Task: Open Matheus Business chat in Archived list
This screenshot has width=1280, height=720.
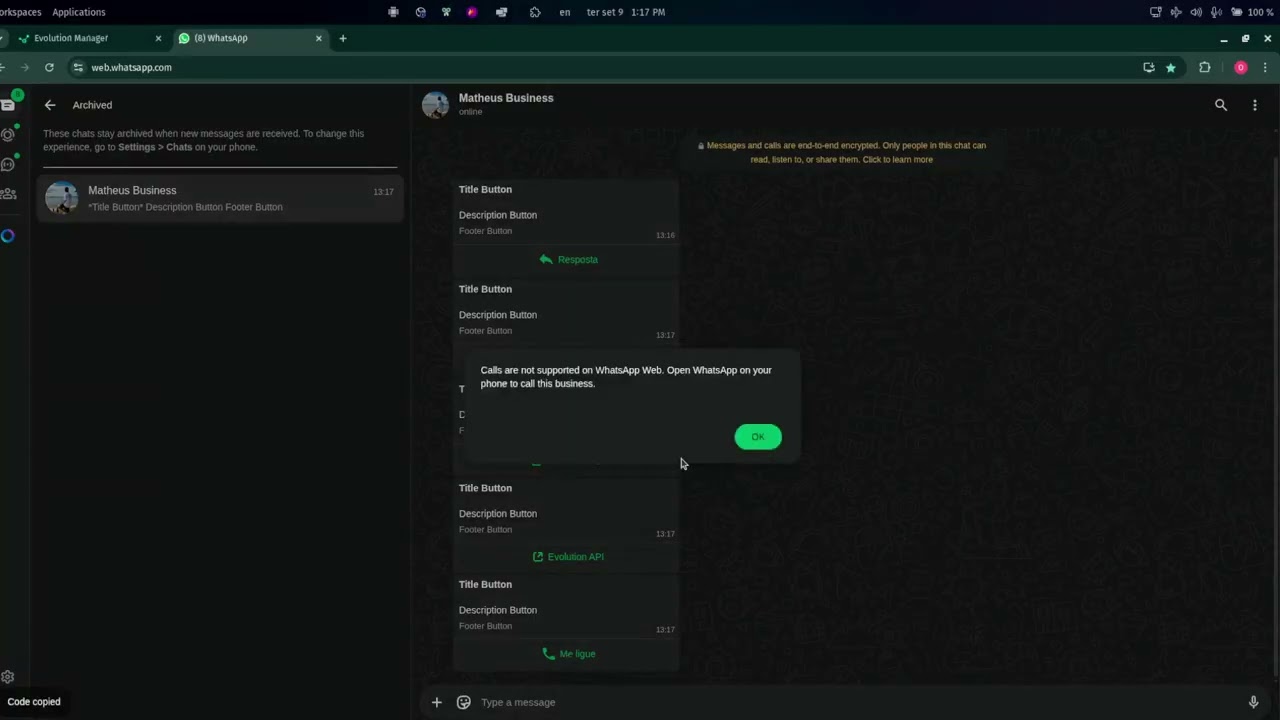Action: tap(220, 198)
